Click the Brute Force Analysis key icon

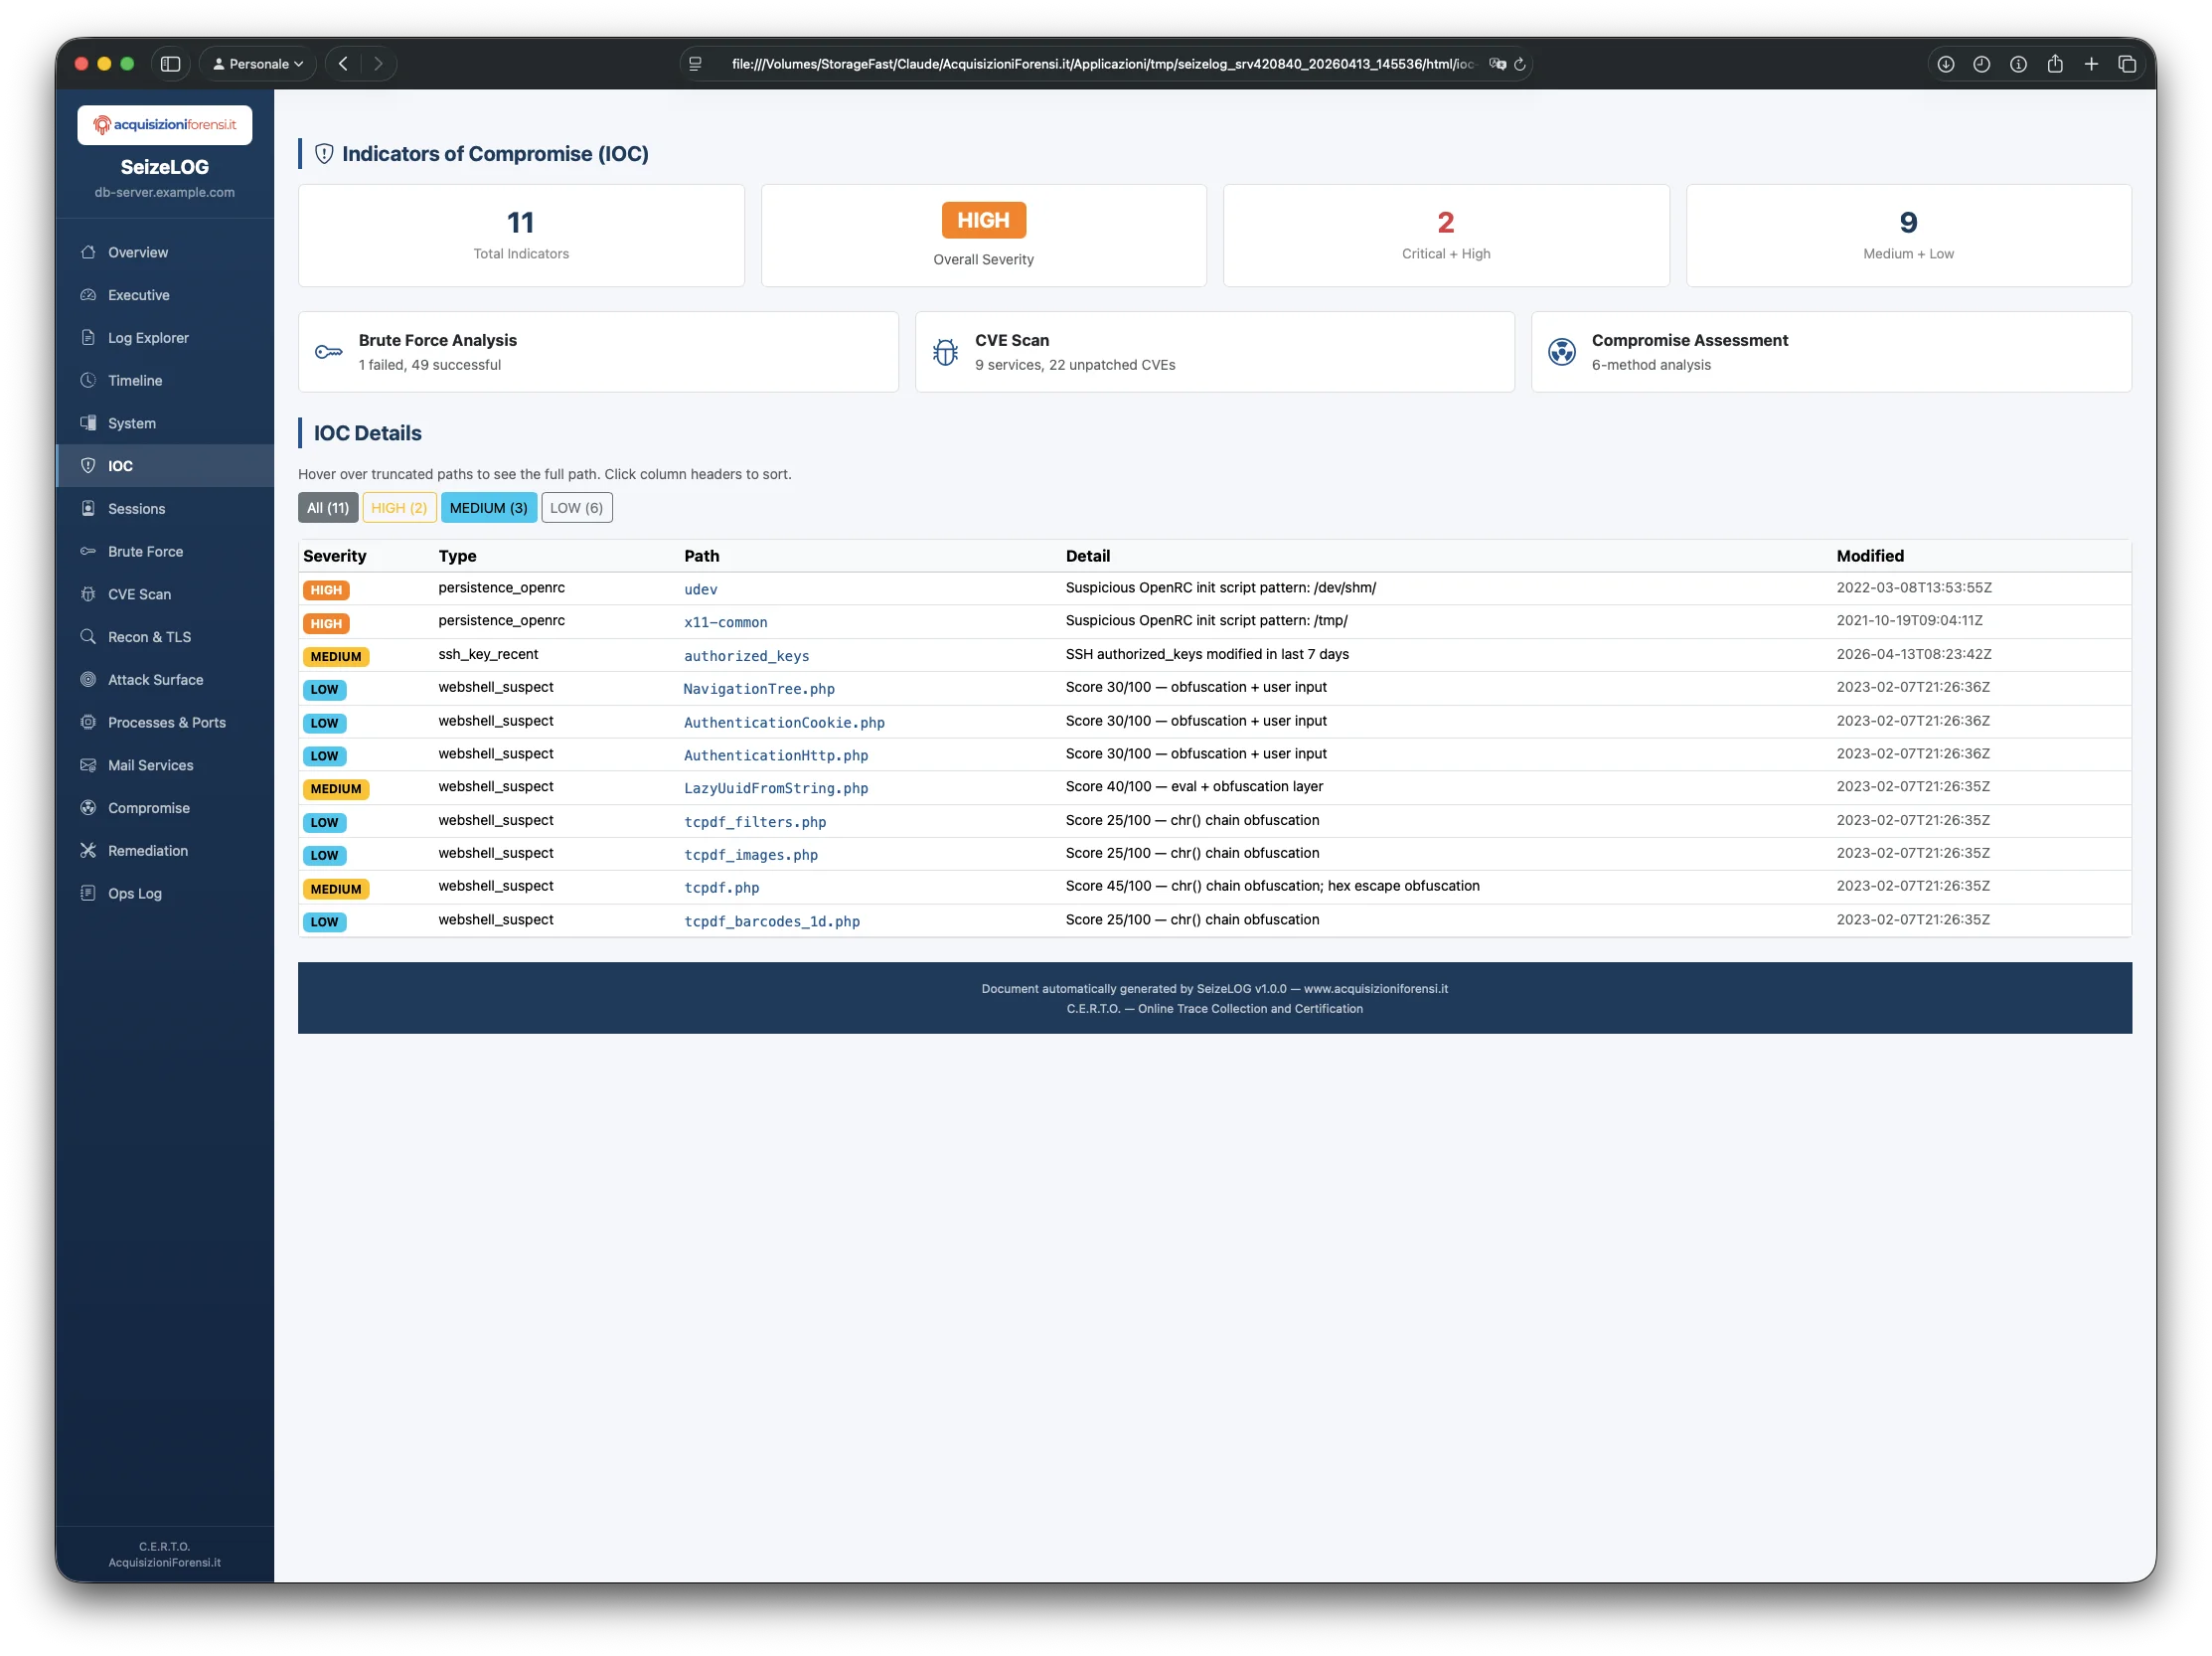point(329,352)
